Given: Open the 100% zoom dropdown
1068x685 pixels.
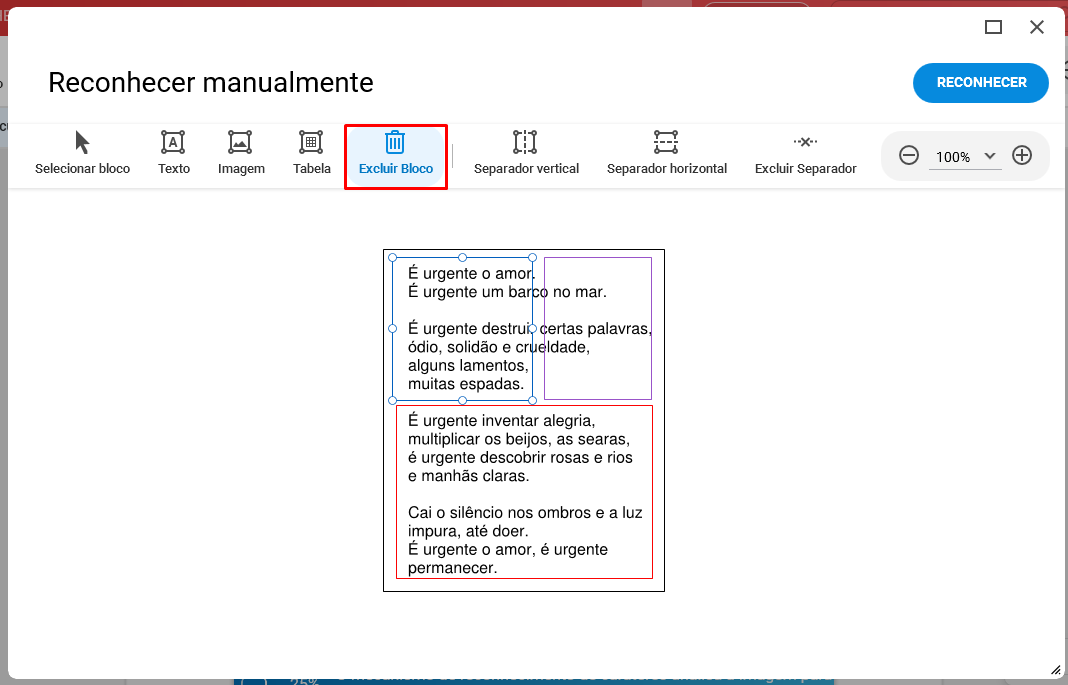Looking at the screenshot, I should coord(965,157).
